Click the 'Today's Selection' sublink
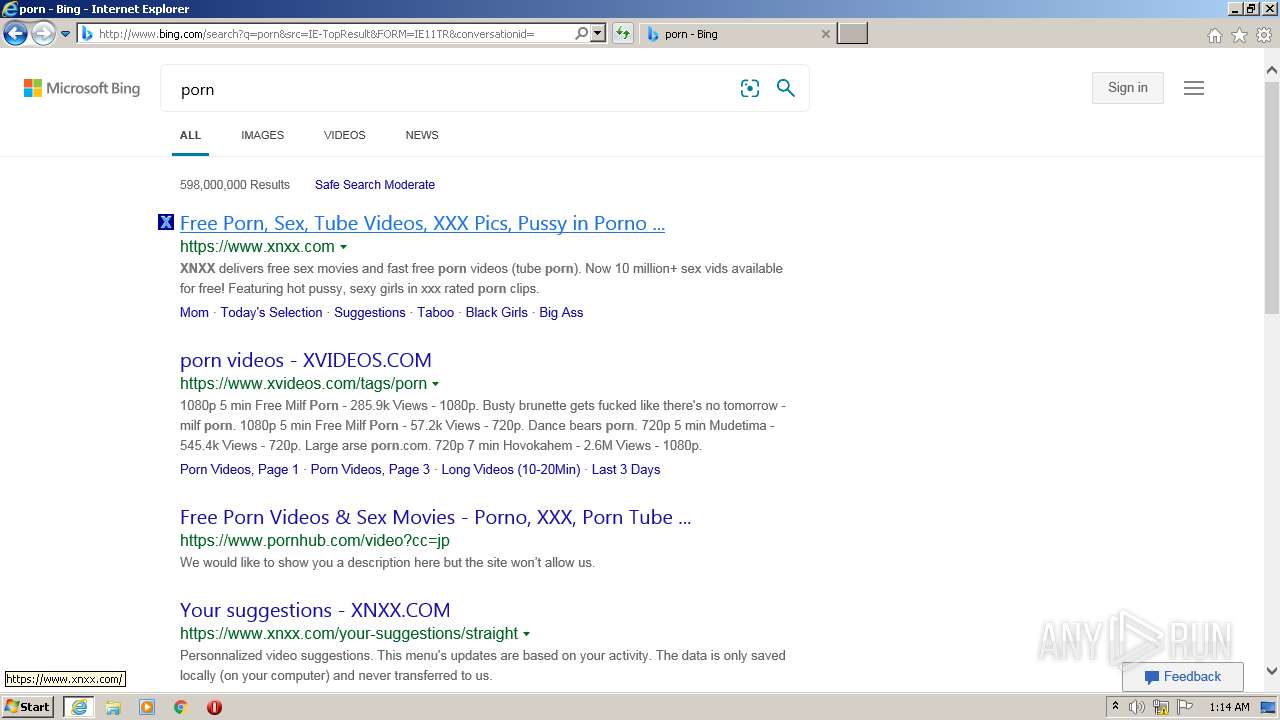Image resolution: width=1280 pixels, height=720 pixels. [x=271, y=312]
